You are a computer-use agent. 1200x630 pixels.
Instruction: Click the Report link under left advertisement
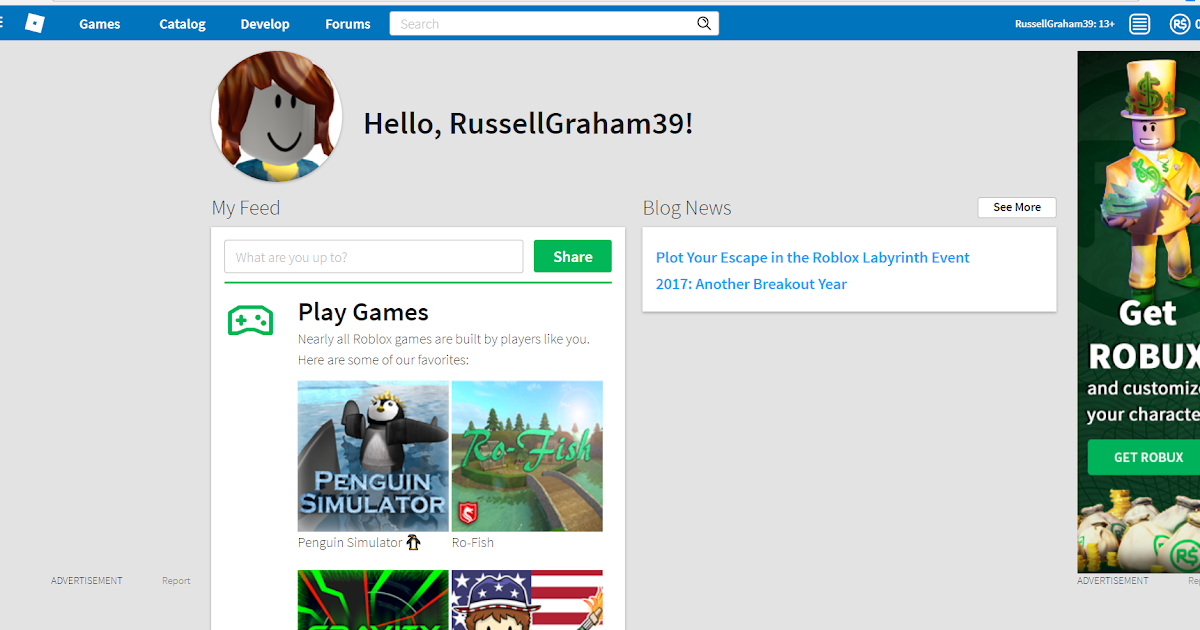[x=176, y=581]
